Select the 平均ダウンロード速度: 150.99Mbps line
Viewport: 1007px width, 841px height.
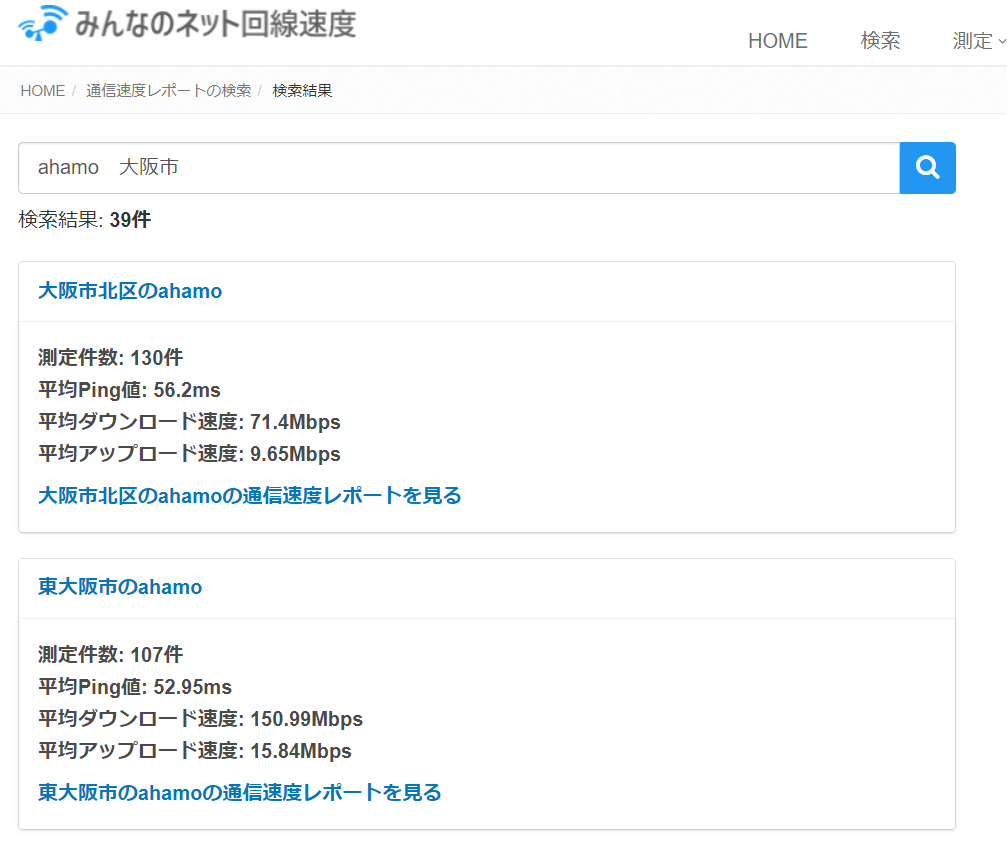coord(200,719)
